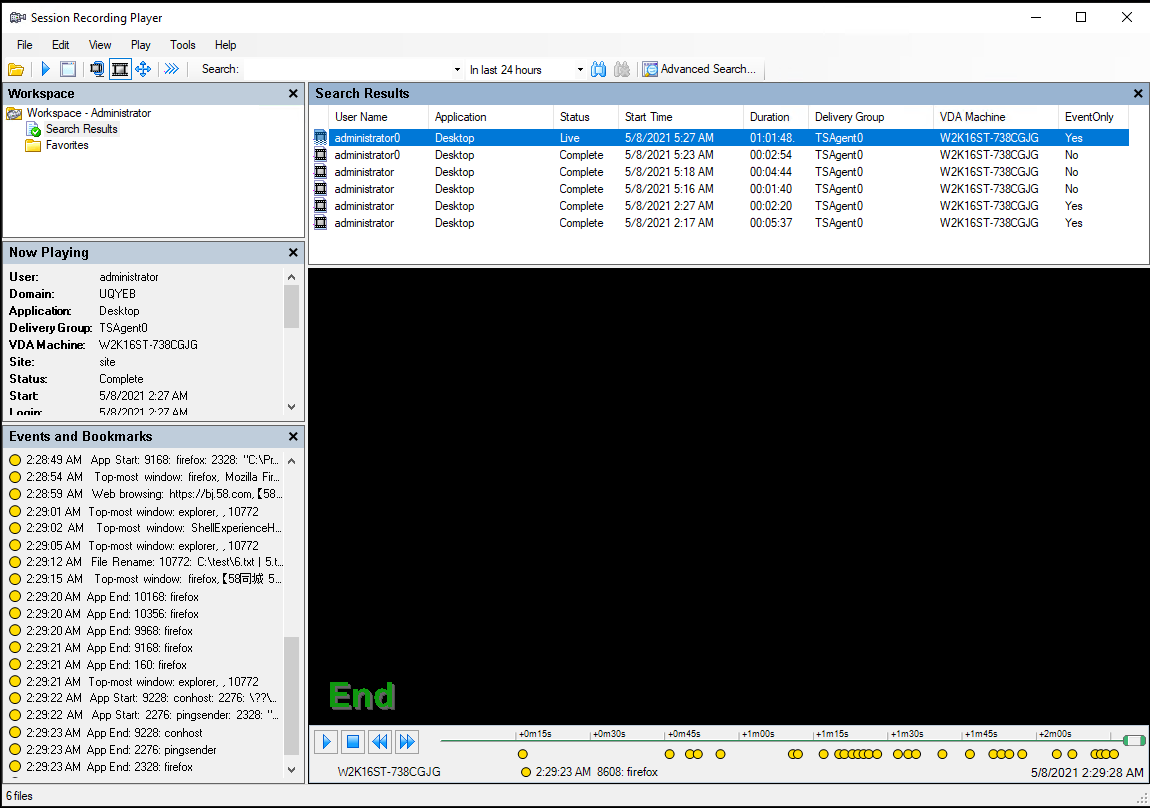The image size is (1150, 808).
Task: Toggle the scale-to-fit filmstrip toolbar button
Action: click(x=120, y=69)
